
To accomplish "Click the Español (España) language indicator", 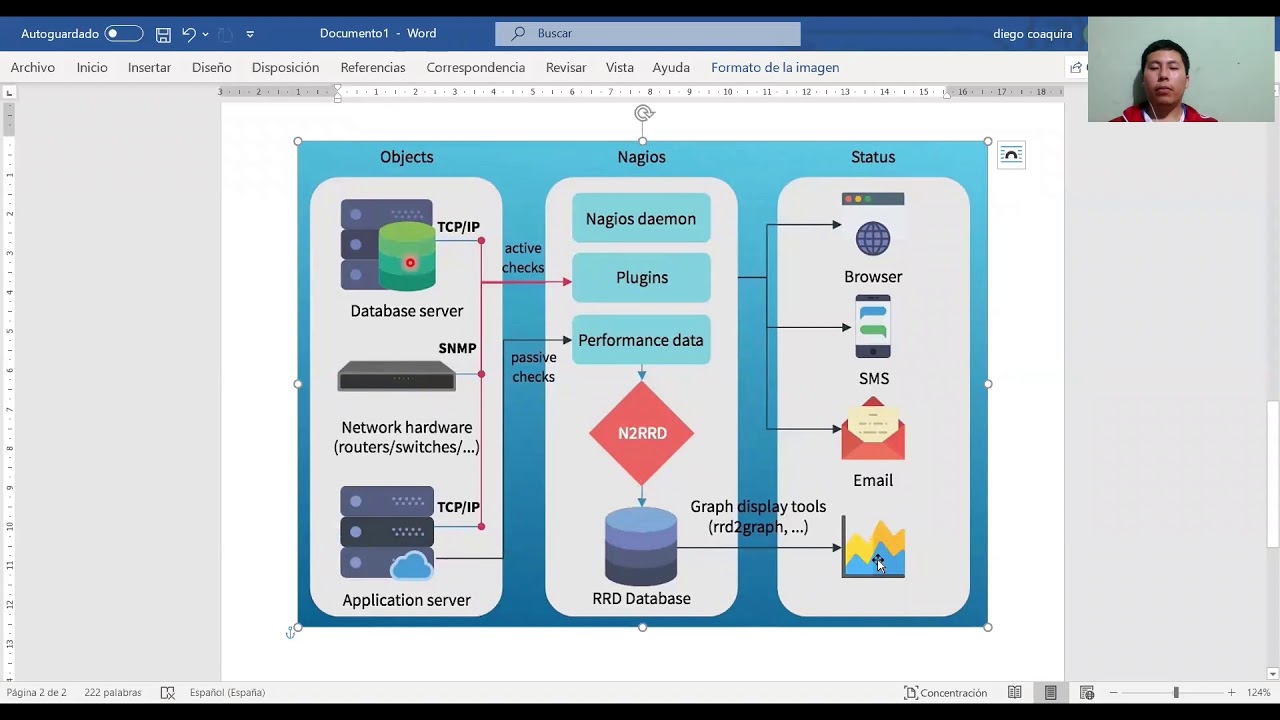I will tap(227, 692).
